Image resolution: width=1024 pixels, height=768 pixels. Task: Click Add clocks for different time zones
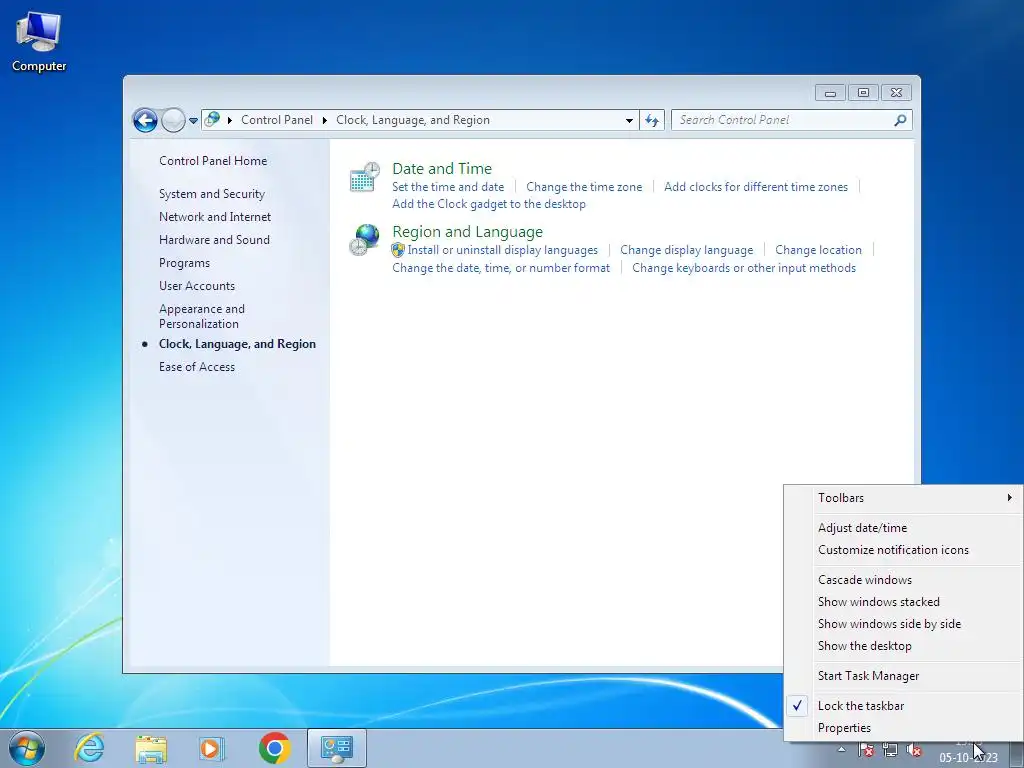pyautogui.click(x=756, y=187)
